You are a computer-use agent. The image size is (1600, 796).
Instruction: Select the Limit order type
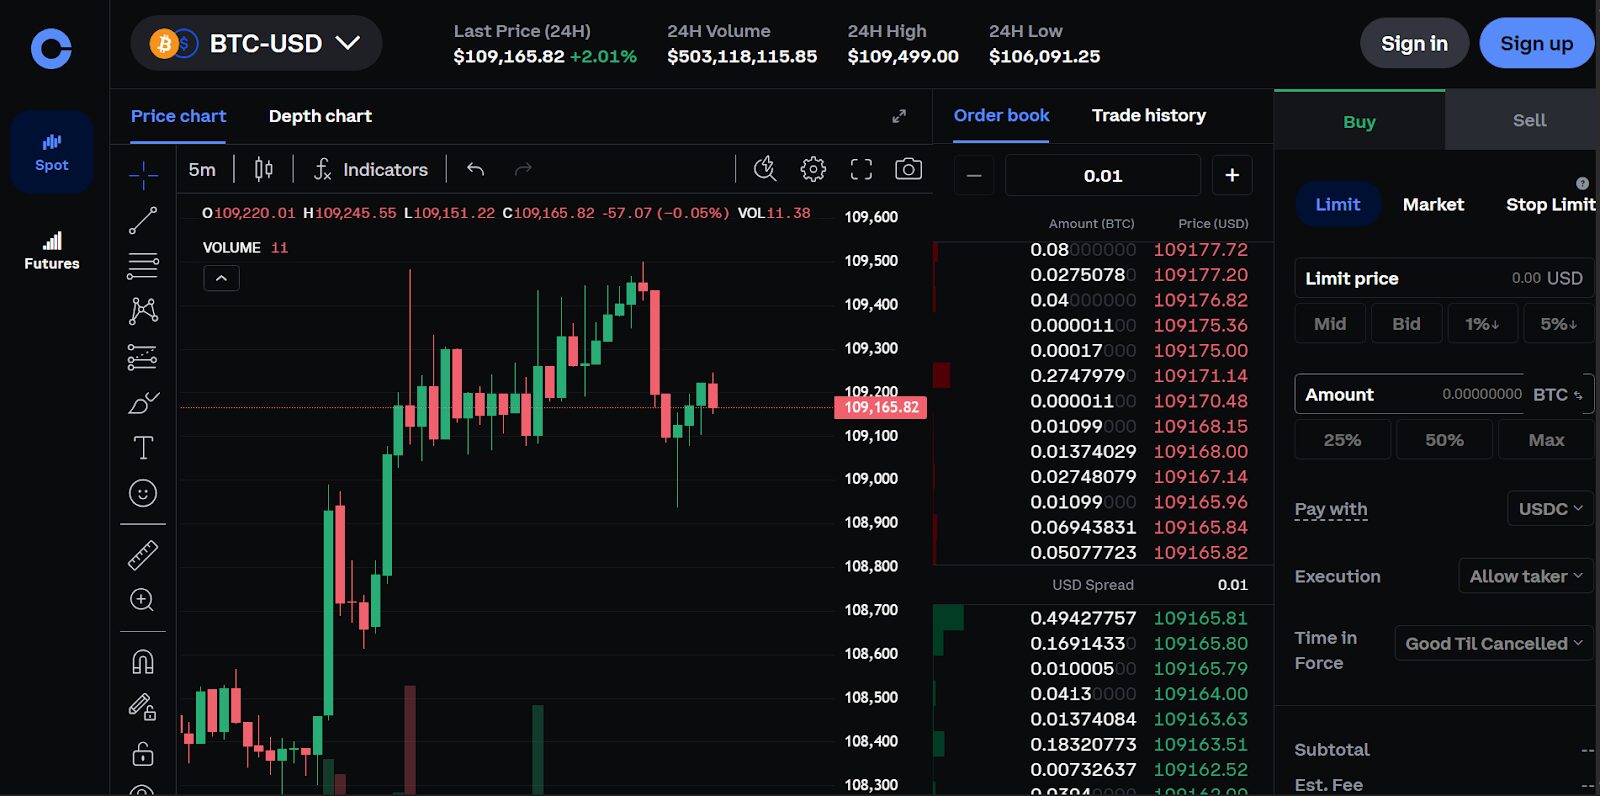(1337, 205)
